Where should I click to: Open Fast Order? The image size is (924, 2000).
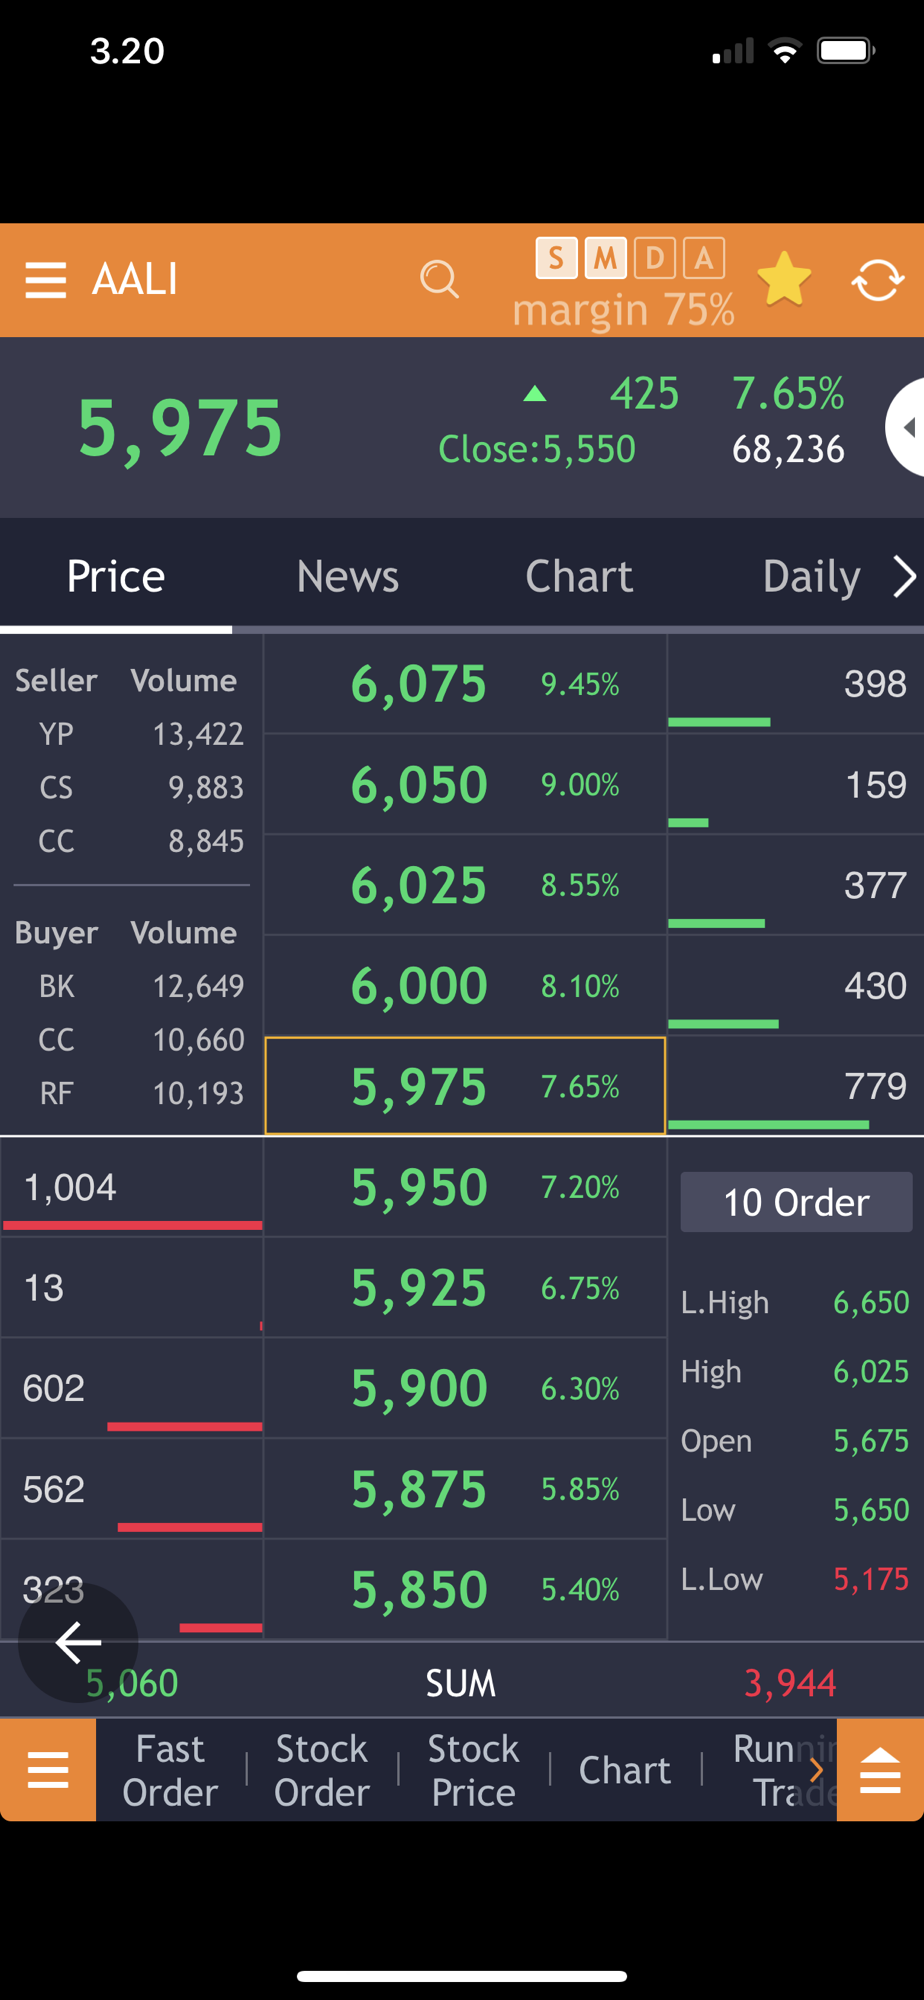170,1770
